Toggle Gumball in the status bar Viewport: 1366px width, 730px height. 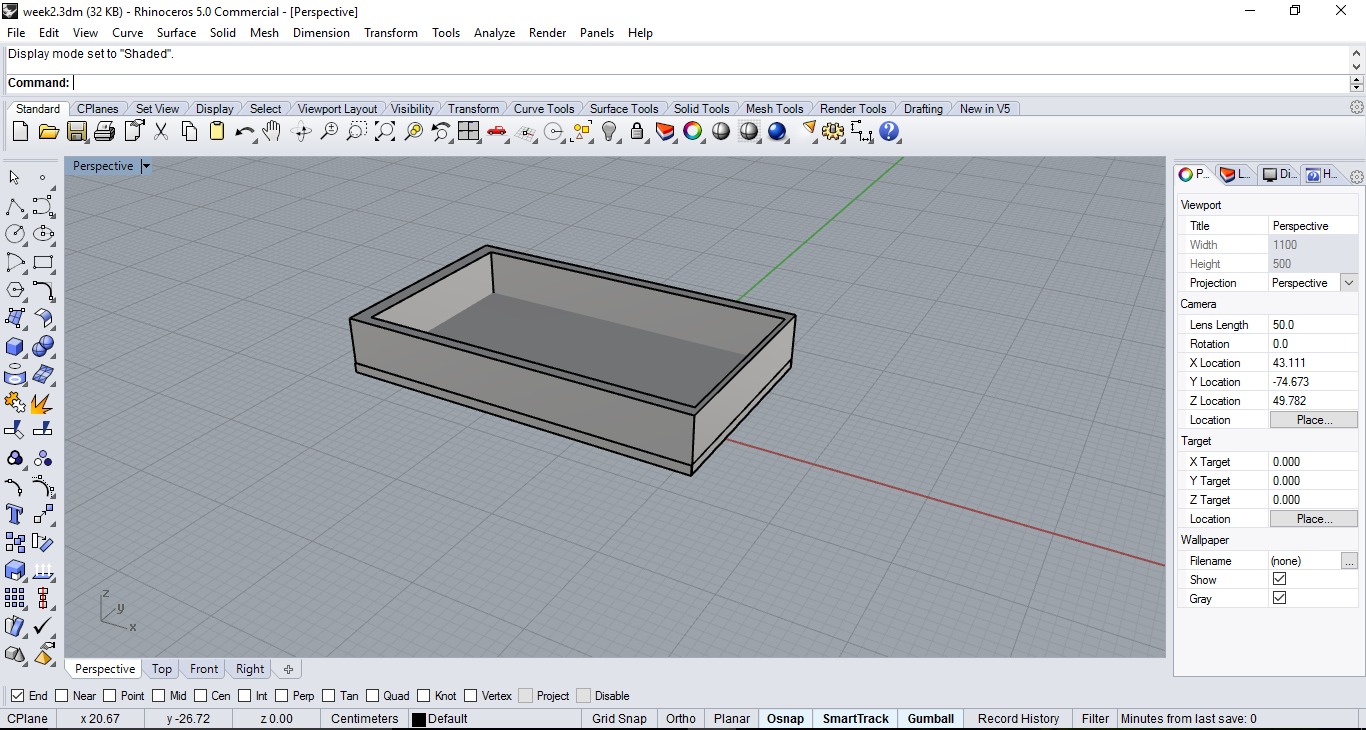[x=930, y=718]
